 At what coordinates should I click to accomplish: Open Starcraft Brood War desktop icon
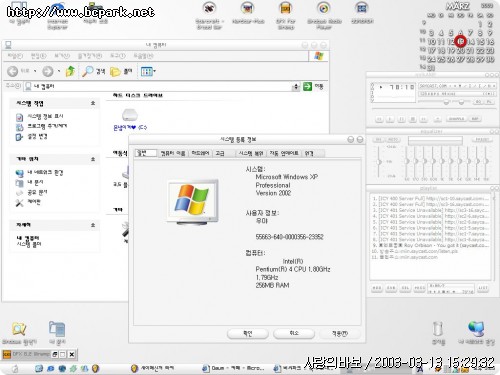click(x=209, y=15)
